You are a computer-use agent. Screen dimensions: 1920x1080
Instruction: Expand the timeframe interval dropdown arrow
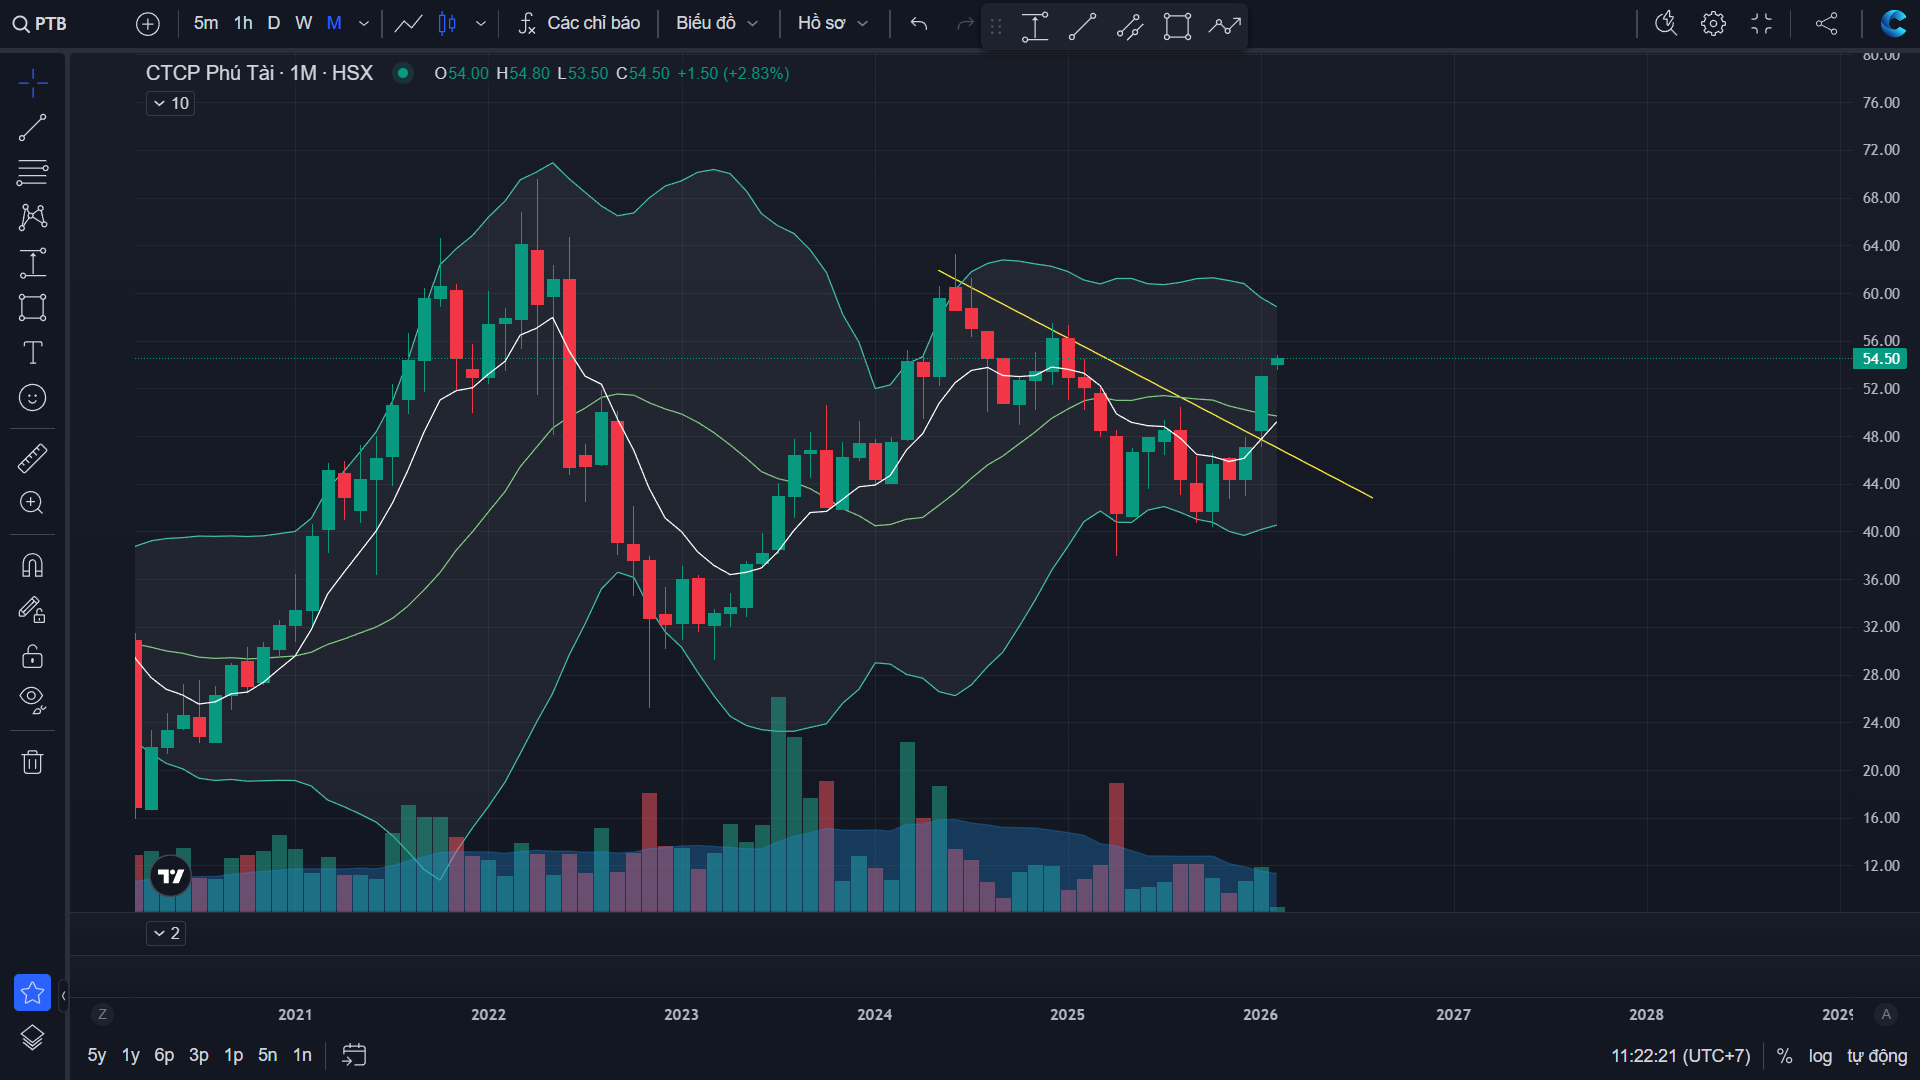click(364, 23)
